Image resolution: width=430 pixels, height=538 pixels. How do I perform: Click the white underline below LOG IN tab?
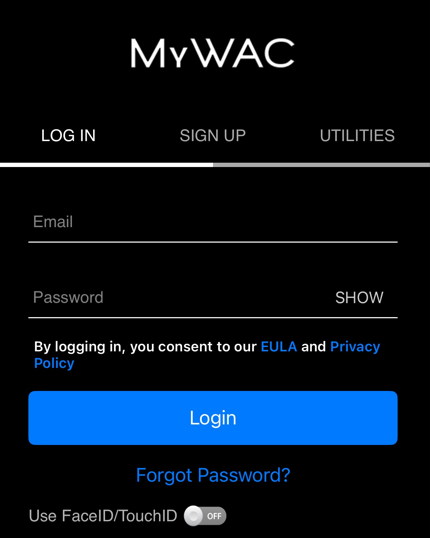point(106,165)
